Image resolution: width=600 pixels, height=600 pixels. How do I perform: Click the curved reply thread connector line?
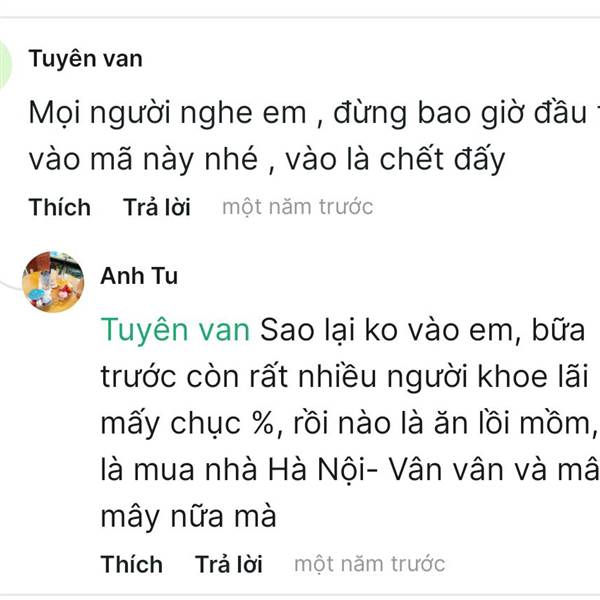pyautogui.click(x=11, y=285)
